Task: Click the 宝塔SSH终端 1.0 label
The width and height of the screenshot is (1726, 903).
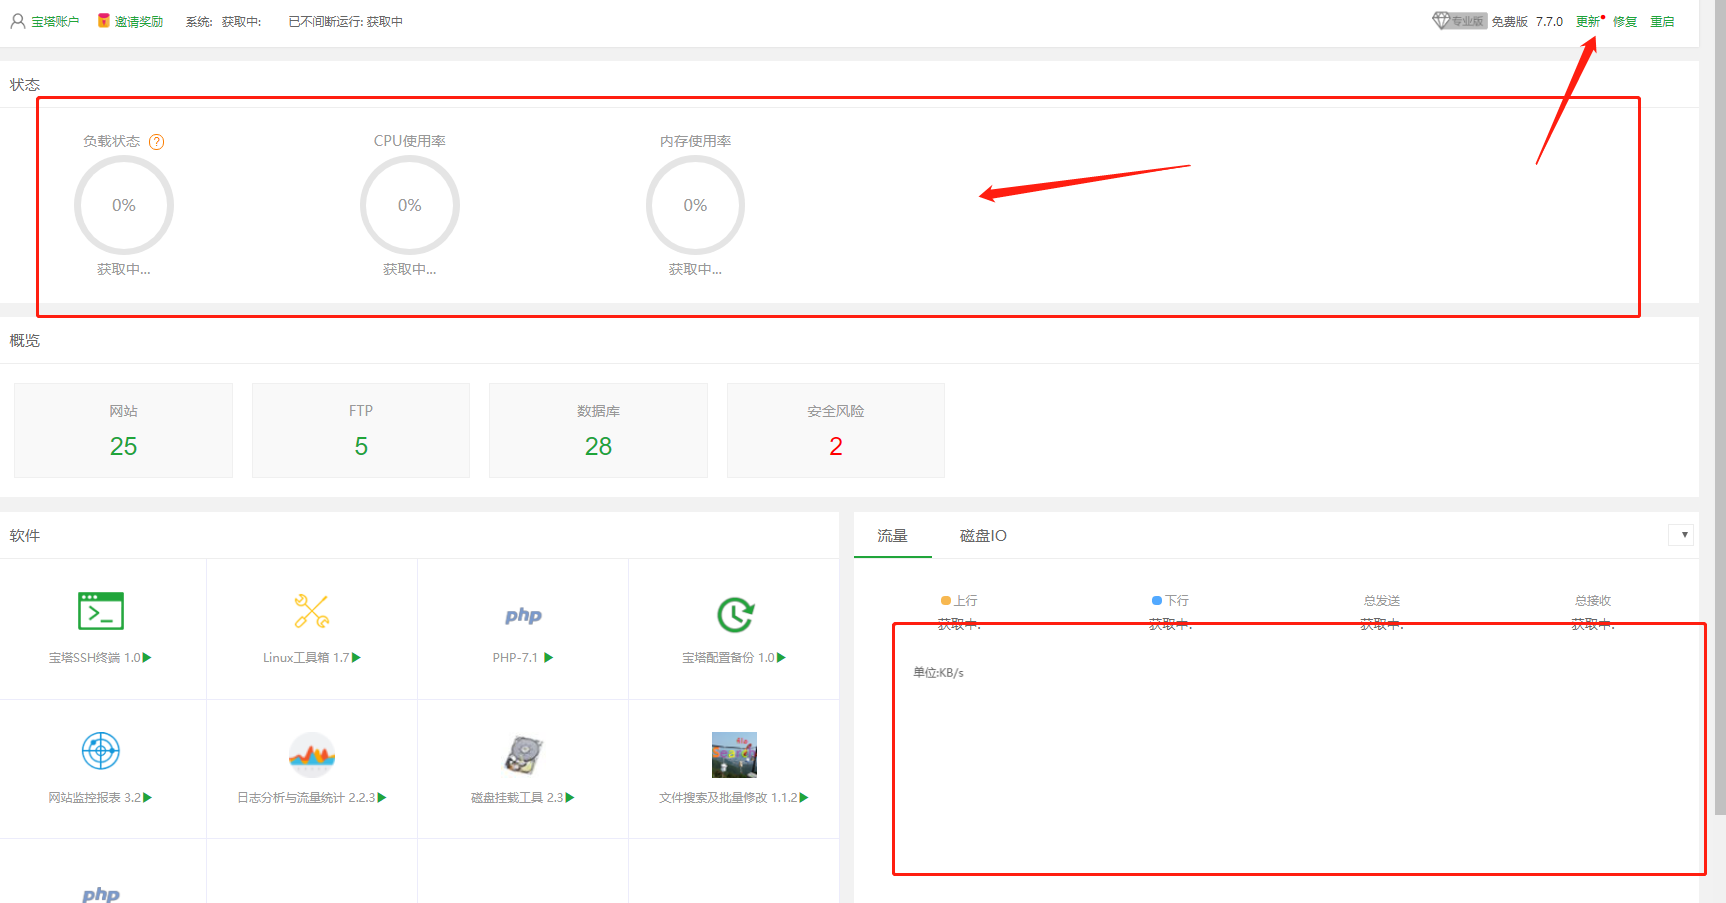Action: point(95,657)
